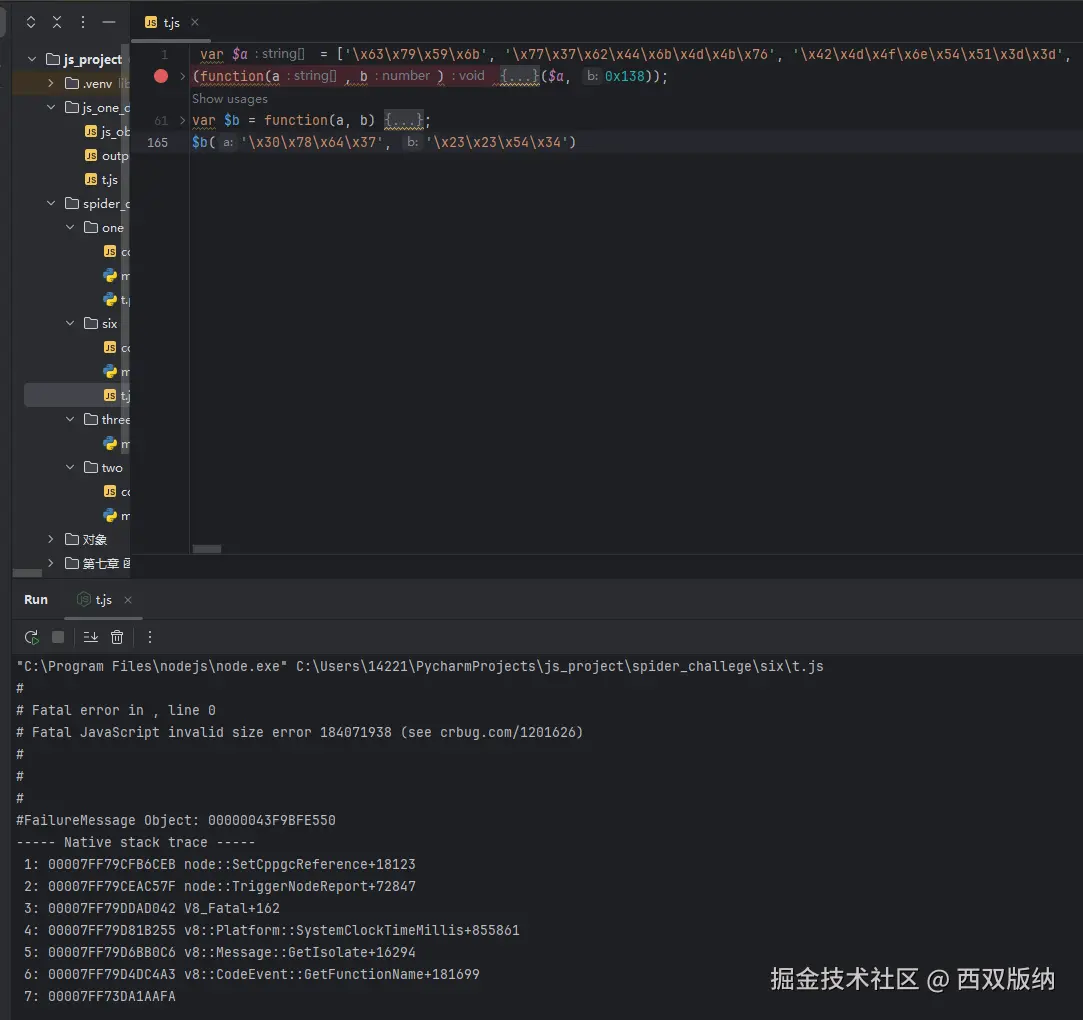Image resolution: width=1083 pixels, height=1020 pixels.
Task: Expand folded $b function at line 61
Action: [x=182, y=120]
